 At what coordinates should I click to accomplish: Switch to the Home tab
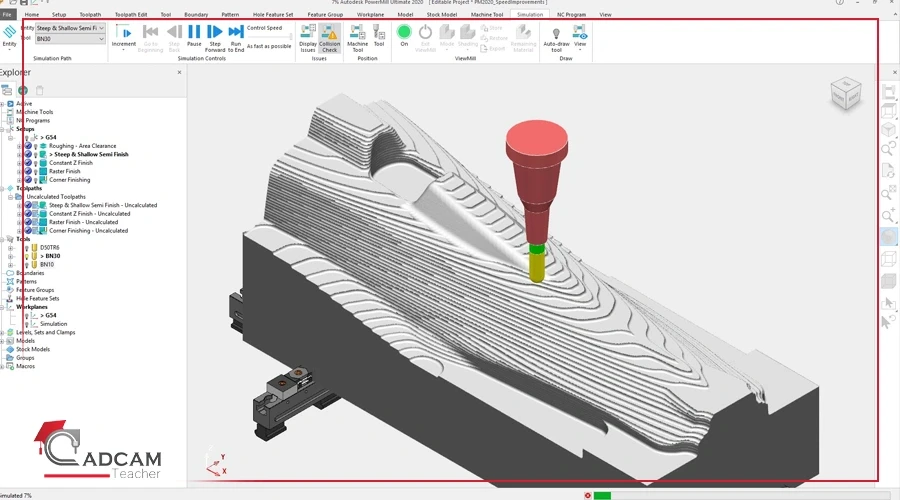pos(32,14)
